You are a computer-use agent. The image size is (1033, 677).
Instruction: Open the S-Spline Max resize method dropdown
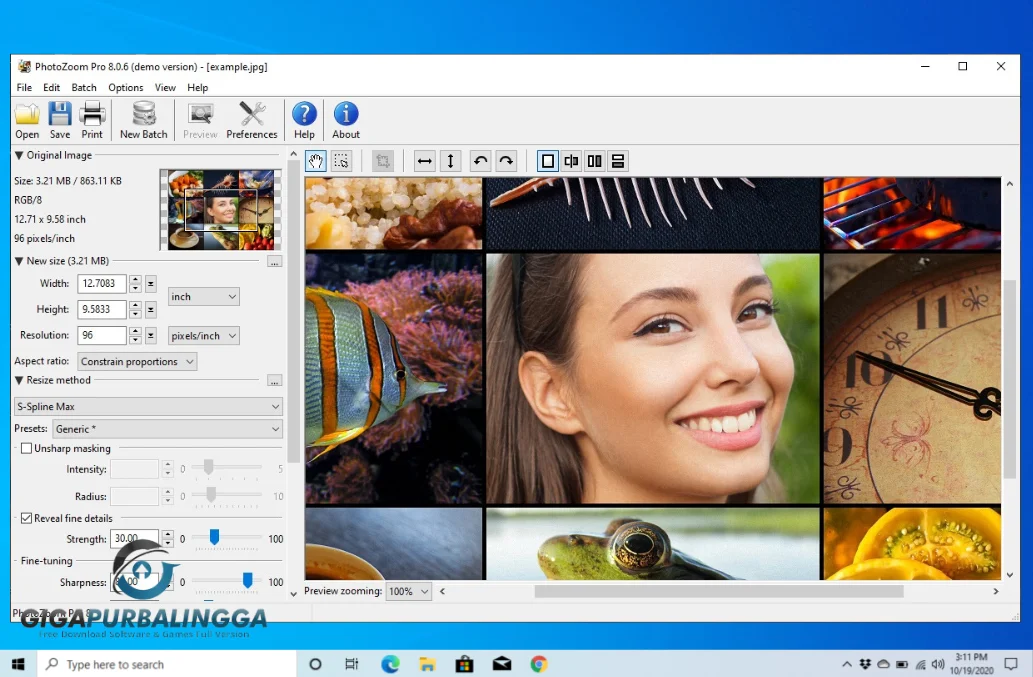click(x=148, y=407)
